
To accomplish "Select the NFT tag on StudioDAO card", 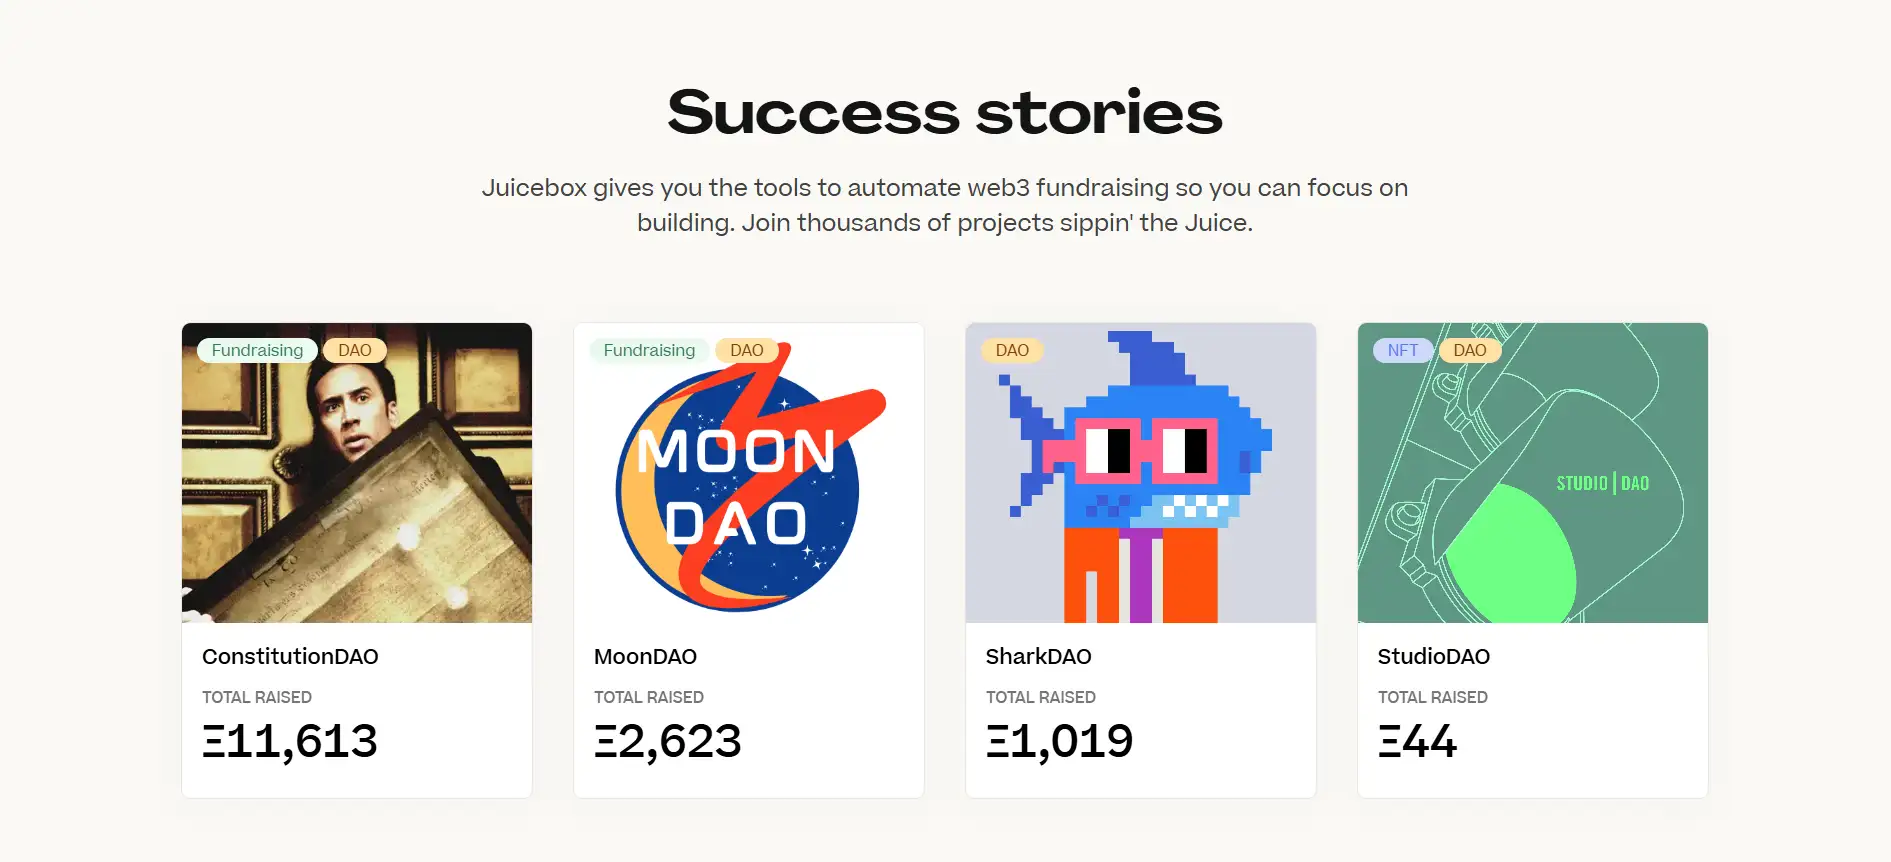I will tap(1402, 350).
